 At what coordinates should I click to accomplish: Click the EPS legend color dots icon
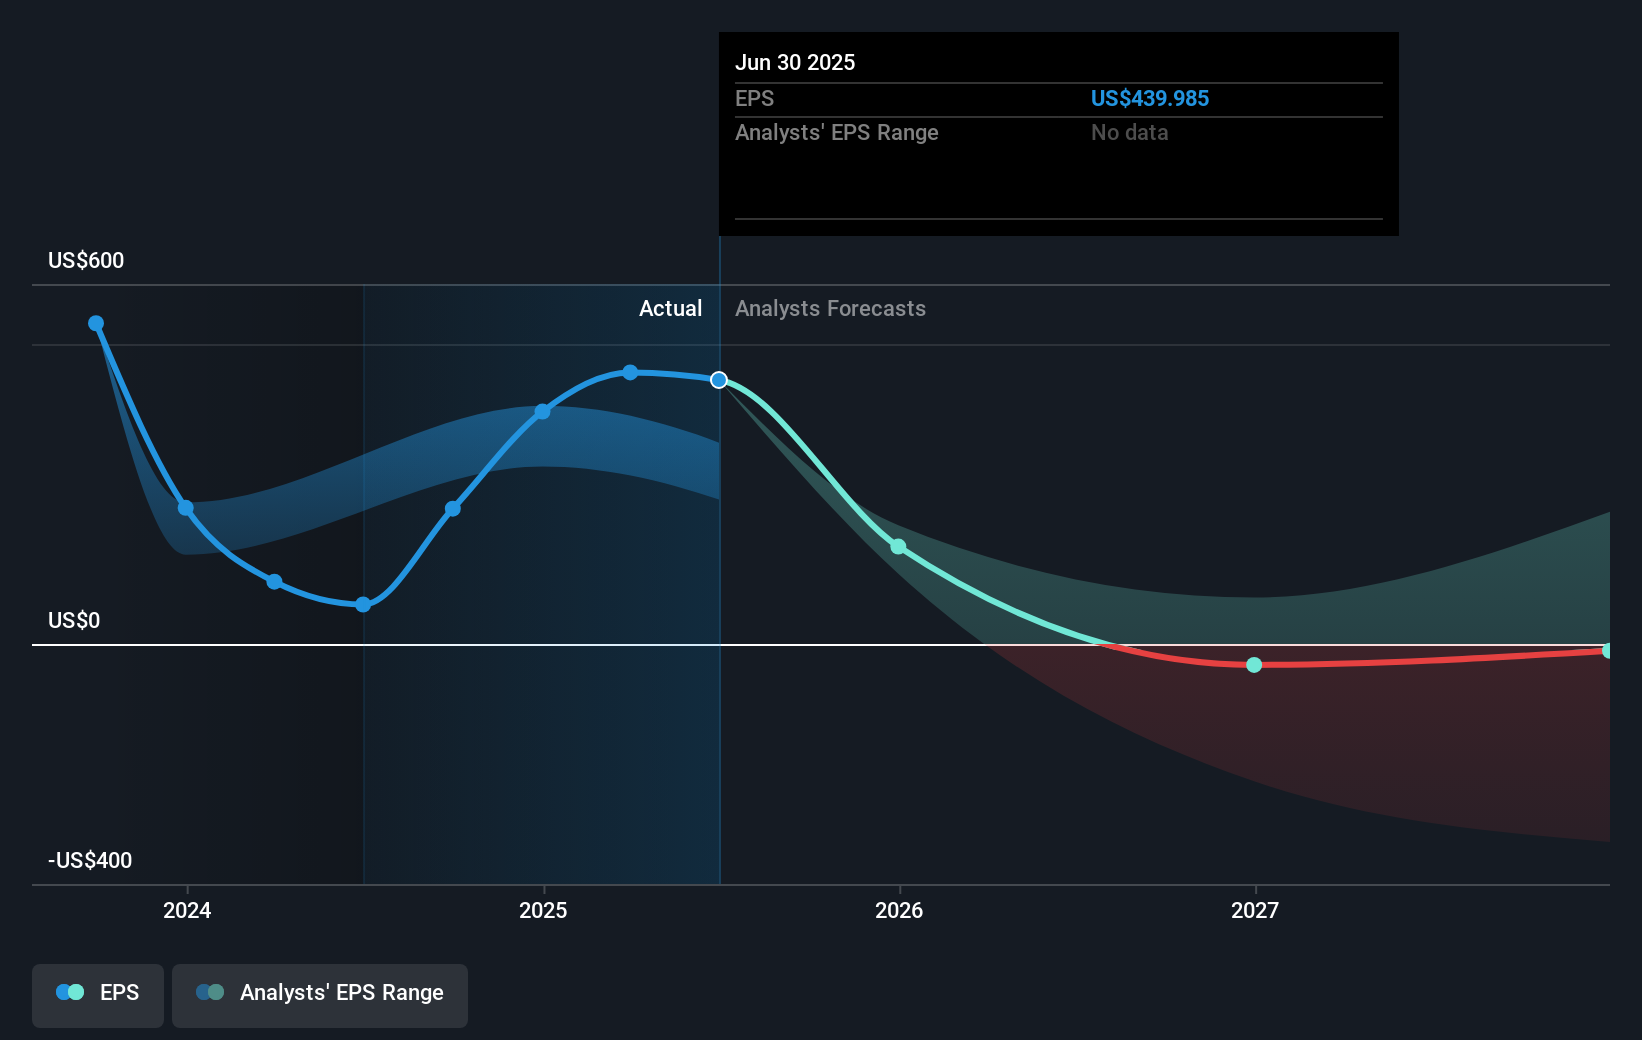pyautogui.click(x=70, y=992)
